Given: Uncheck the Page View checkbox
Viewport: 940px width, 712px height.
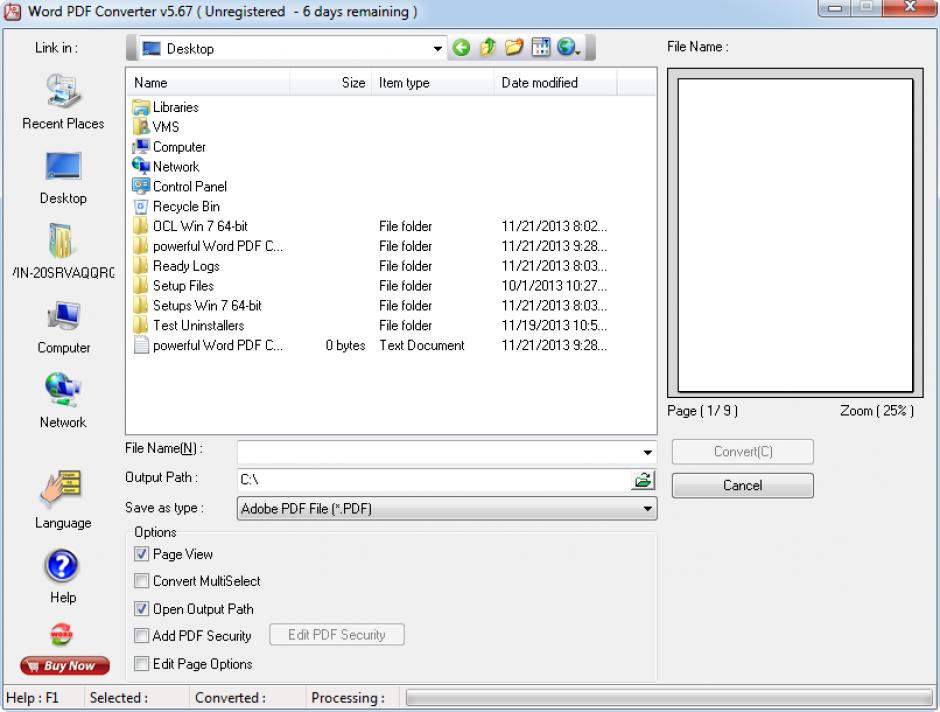Looking at the screenshot, I should point(142,554).
